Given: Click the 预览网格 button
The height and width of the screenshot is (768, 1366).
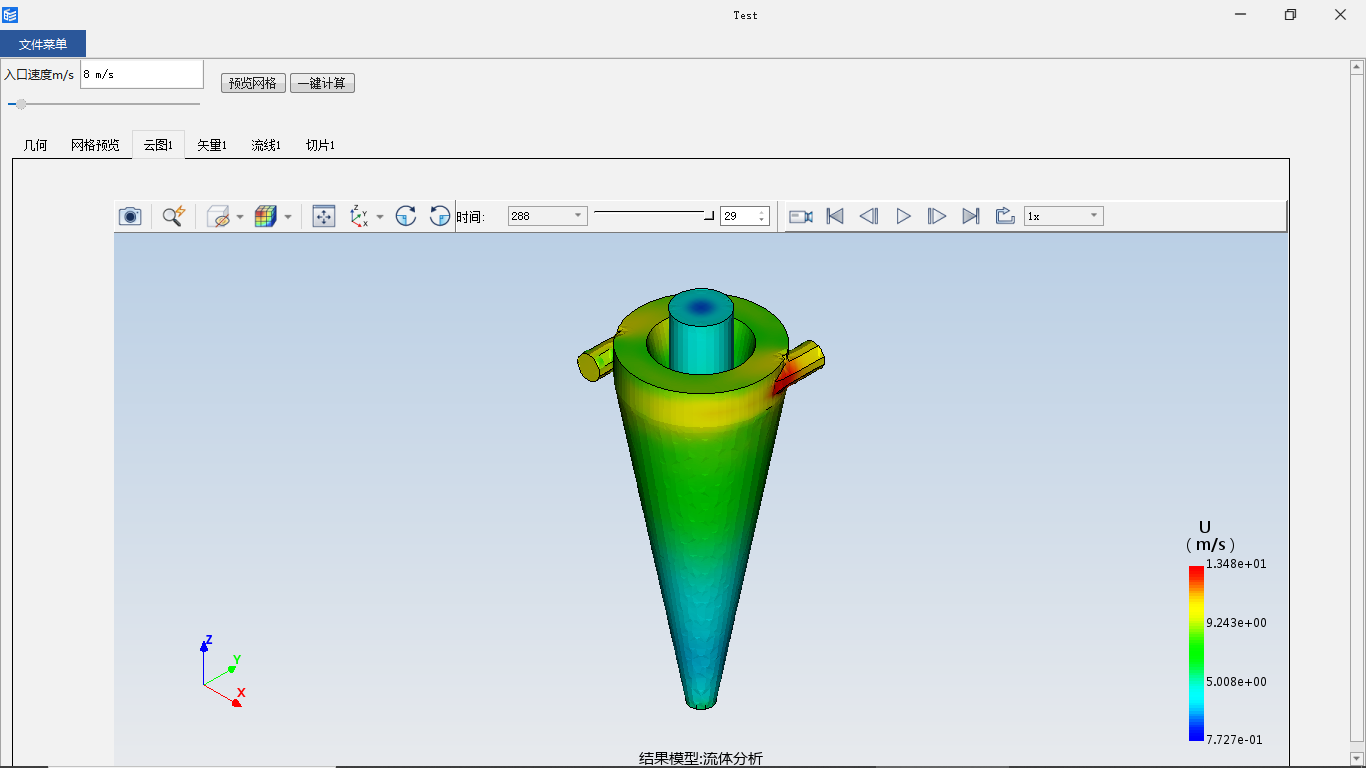Looking at the screenshot, I should pyautogui.click(x=253, y=83).
